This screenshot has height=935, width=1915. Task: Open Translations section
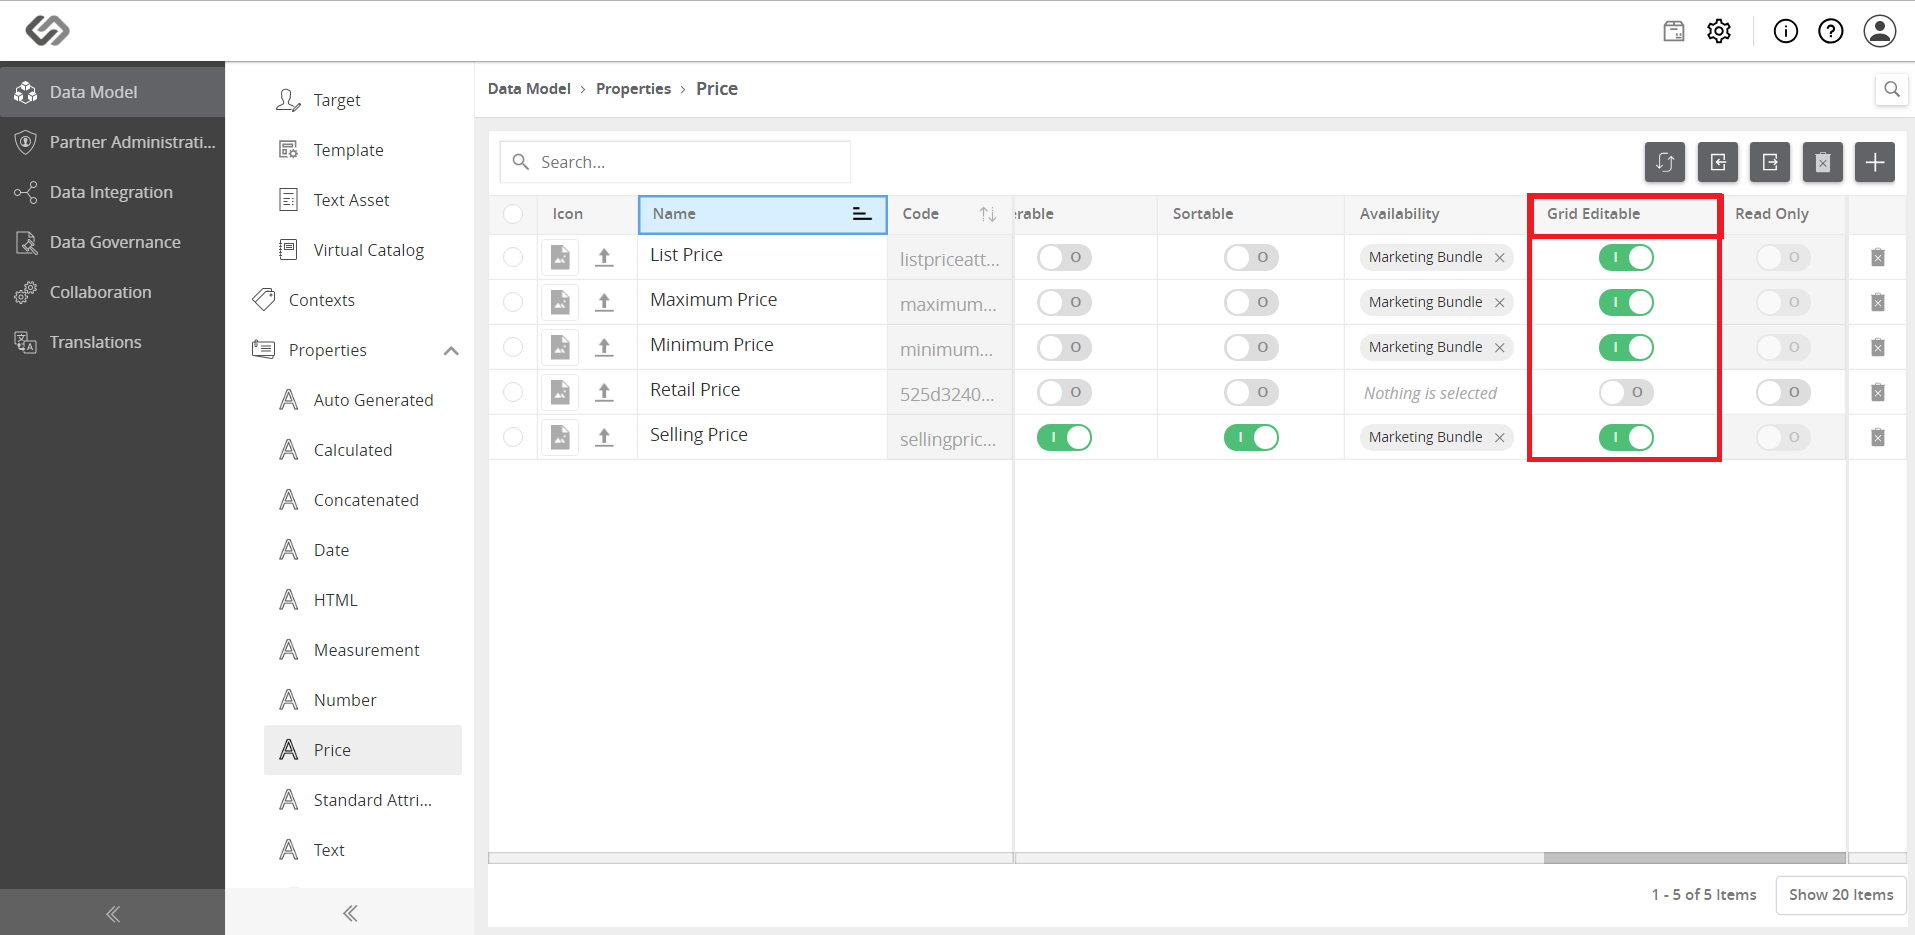click(112, 342)
